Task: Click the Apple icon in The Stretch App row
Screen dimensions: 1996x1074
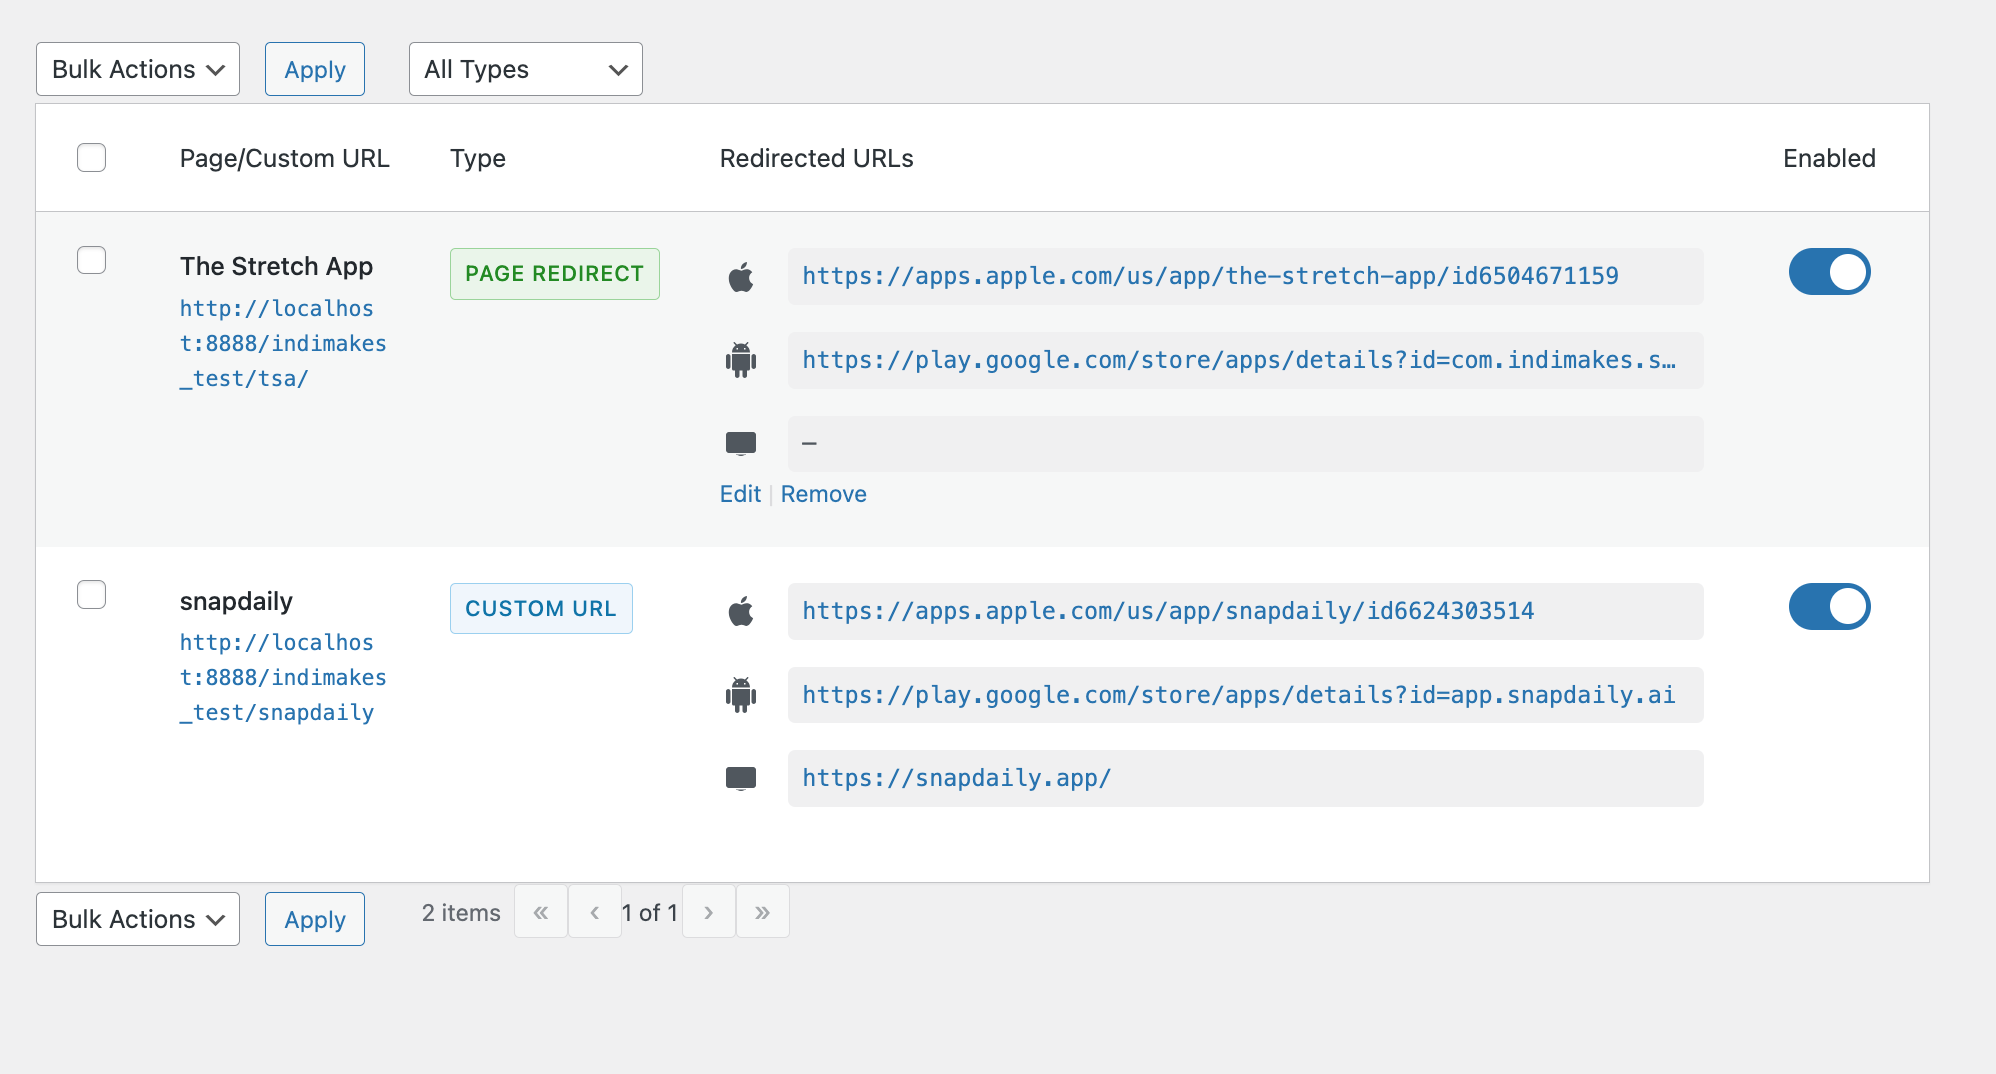Action: pos(741,277)
